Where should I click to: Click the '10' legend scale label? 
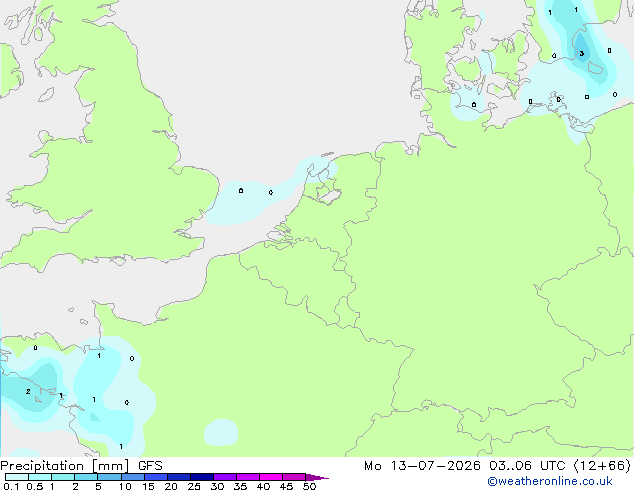125,486
